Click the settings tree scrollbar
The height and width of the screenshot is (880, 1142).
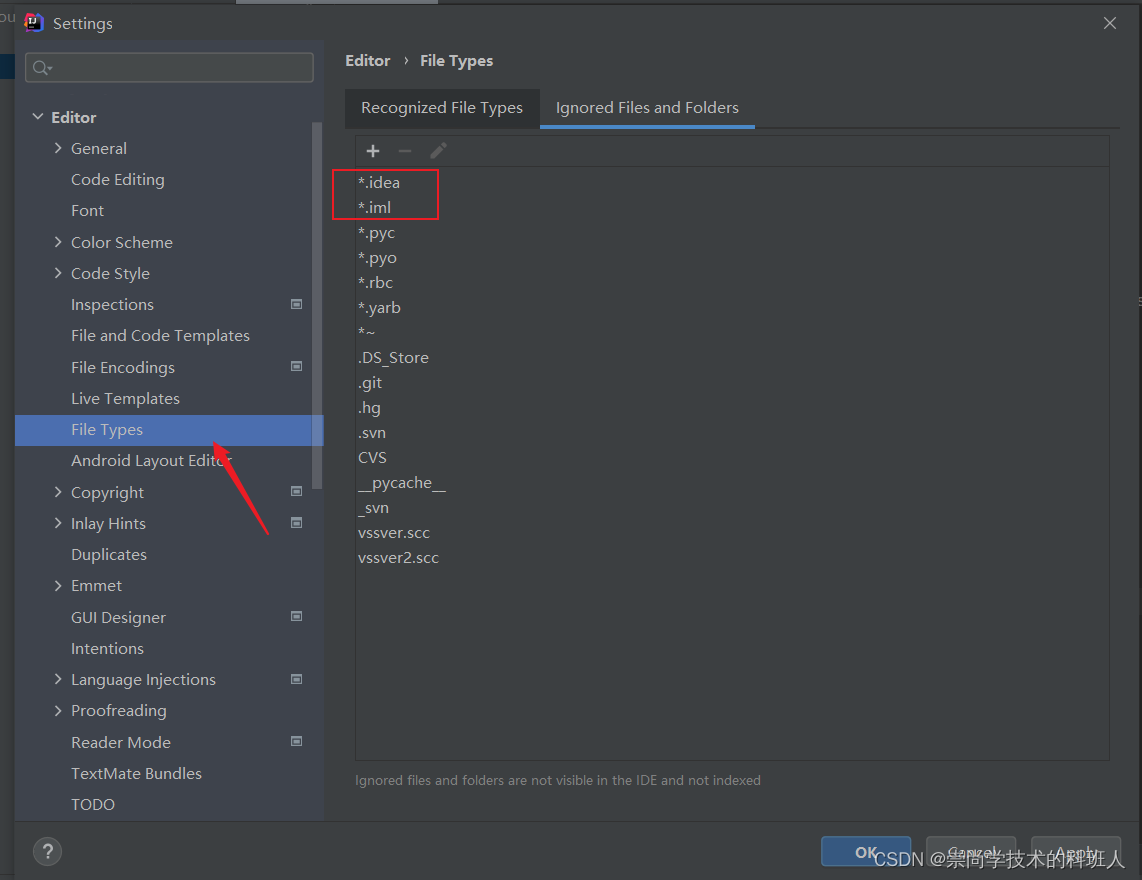[317, 306]
